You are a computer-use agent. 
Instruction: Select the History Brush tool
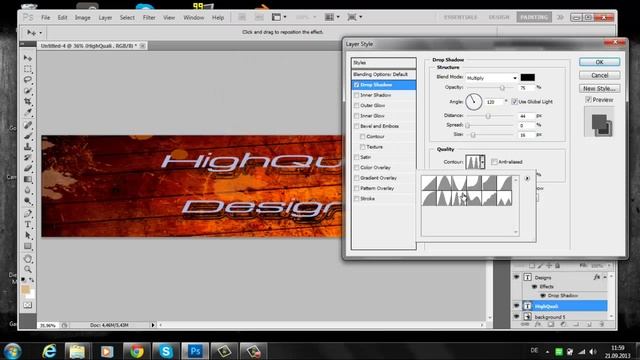[x=28, y=158]
